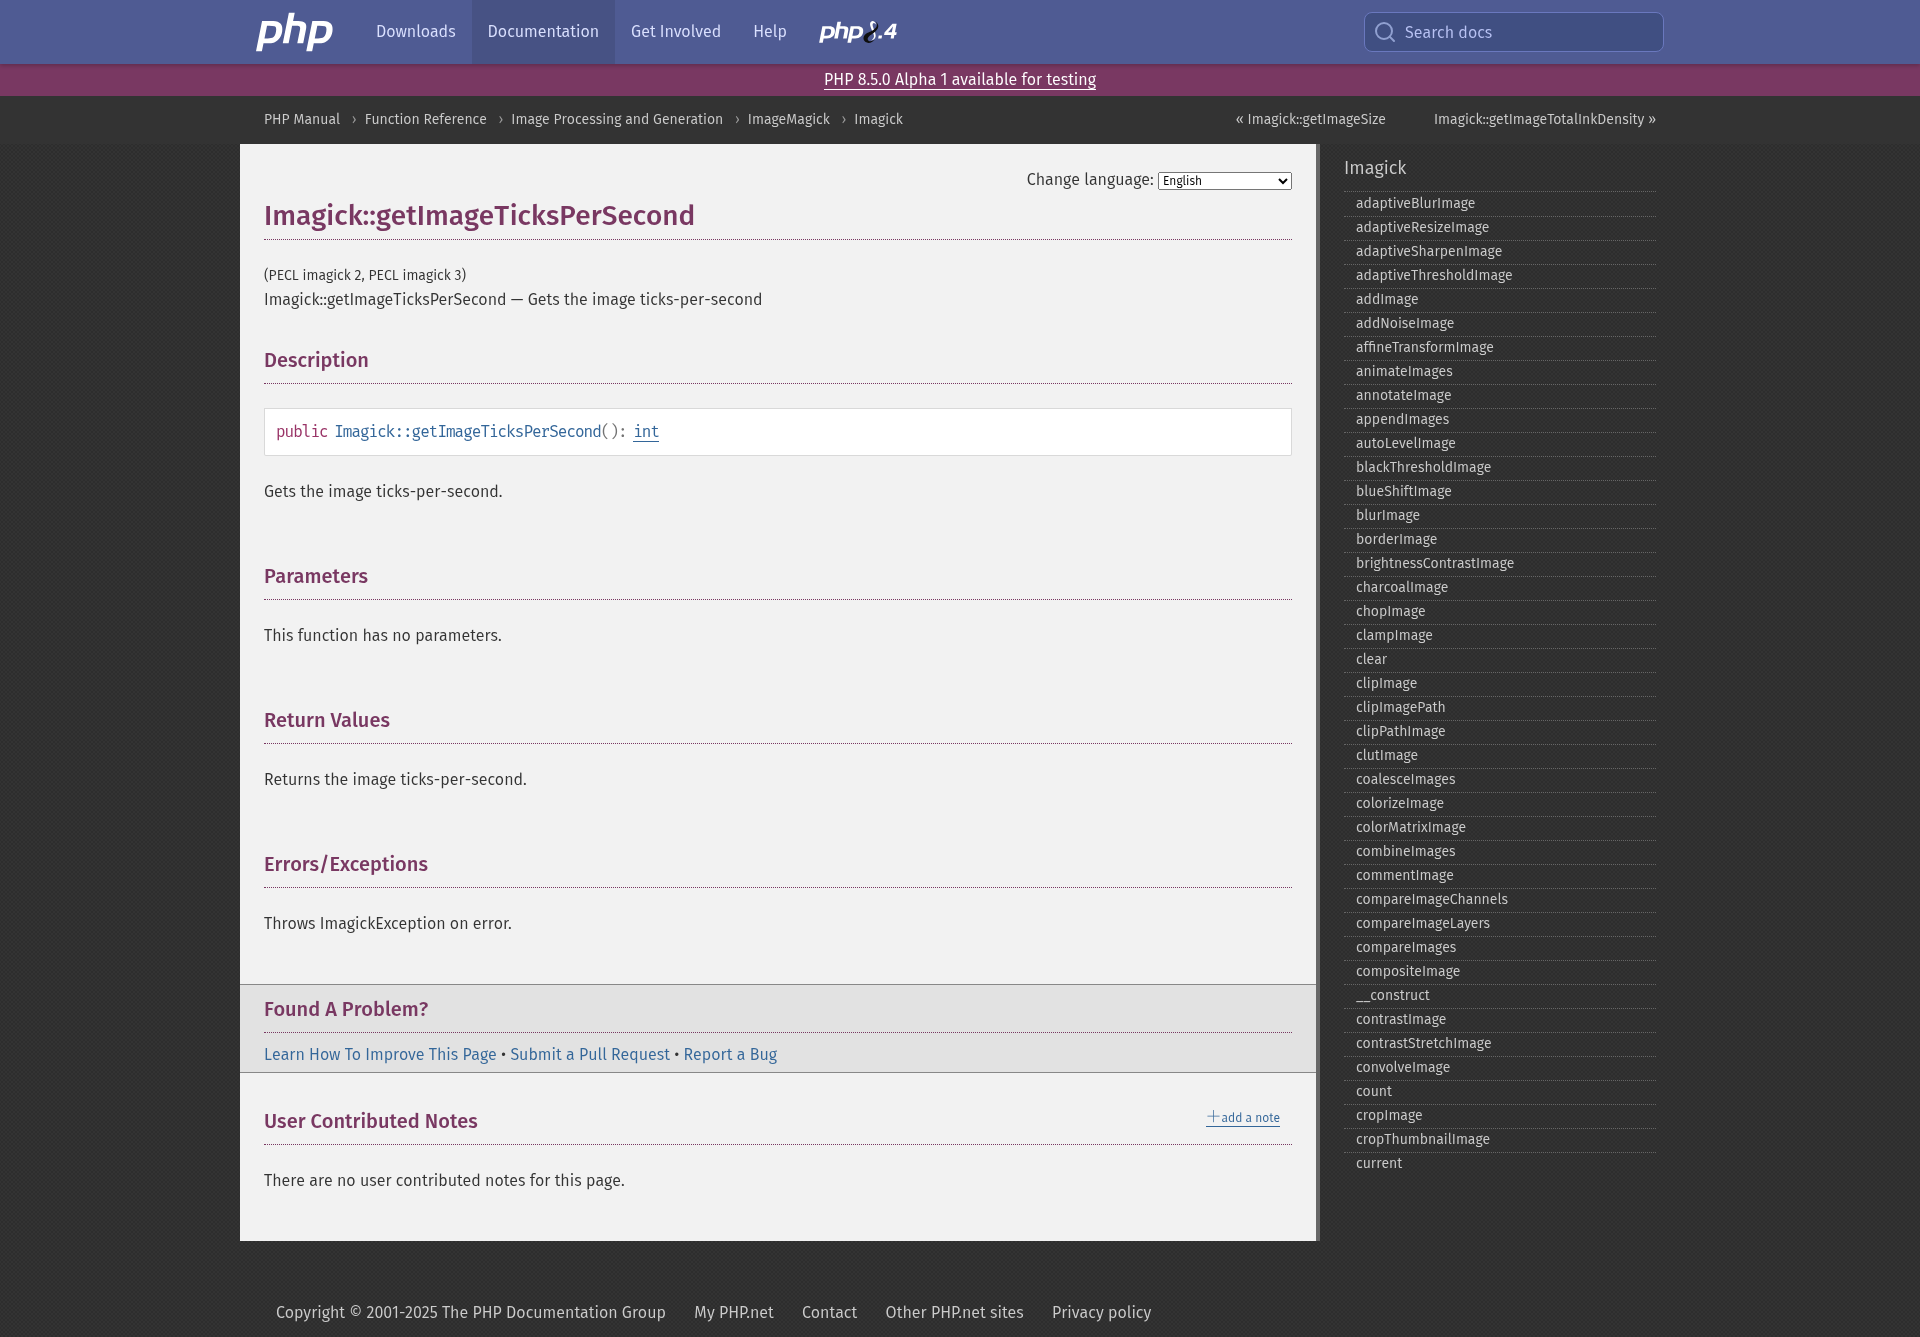The image size is (1920, 1337).
Task: Click into the Search docs field
Action: click(1514, 32)
